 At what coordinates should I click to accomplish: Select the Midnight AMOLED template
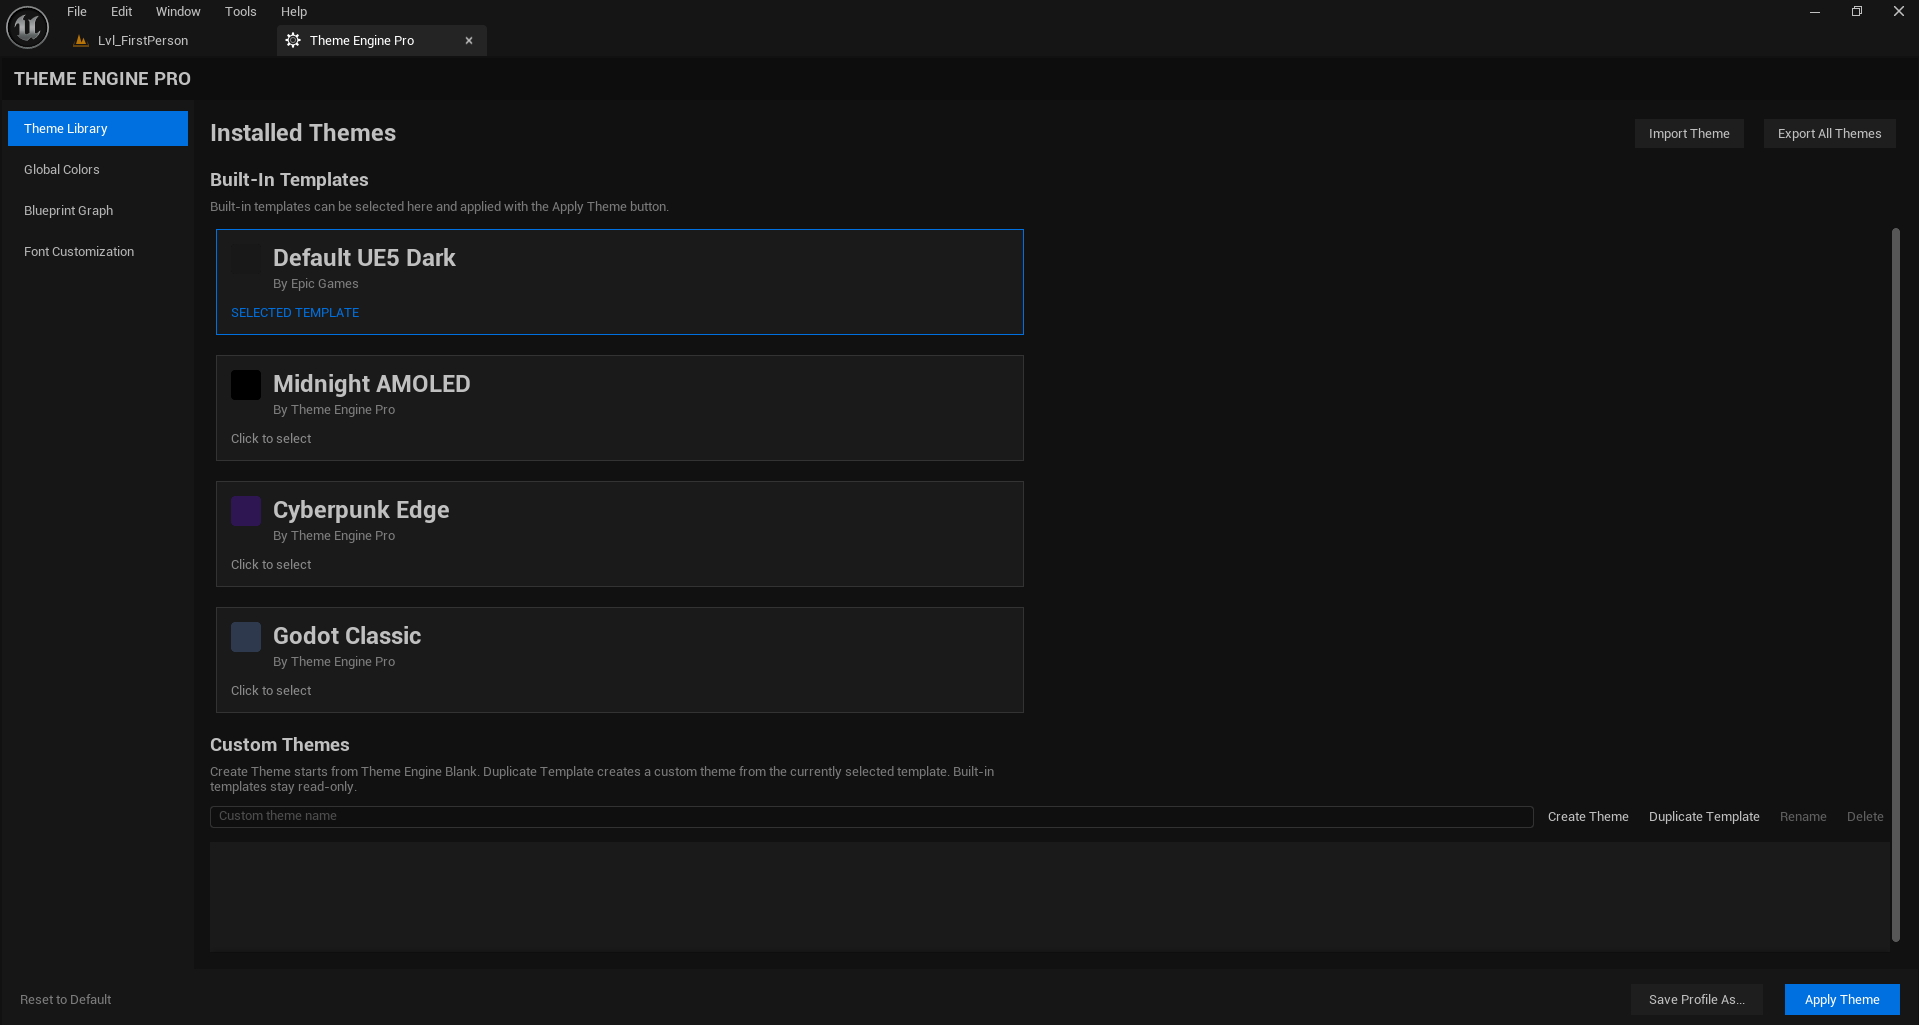pos(619,408)
